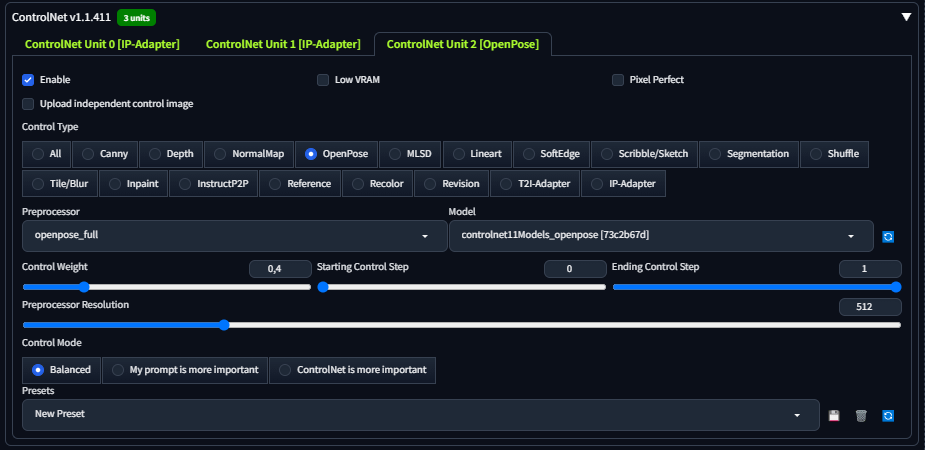Viewport: 925px width, 450px height.
Task: Select the Shuffle control type
Action: point(834,154)
